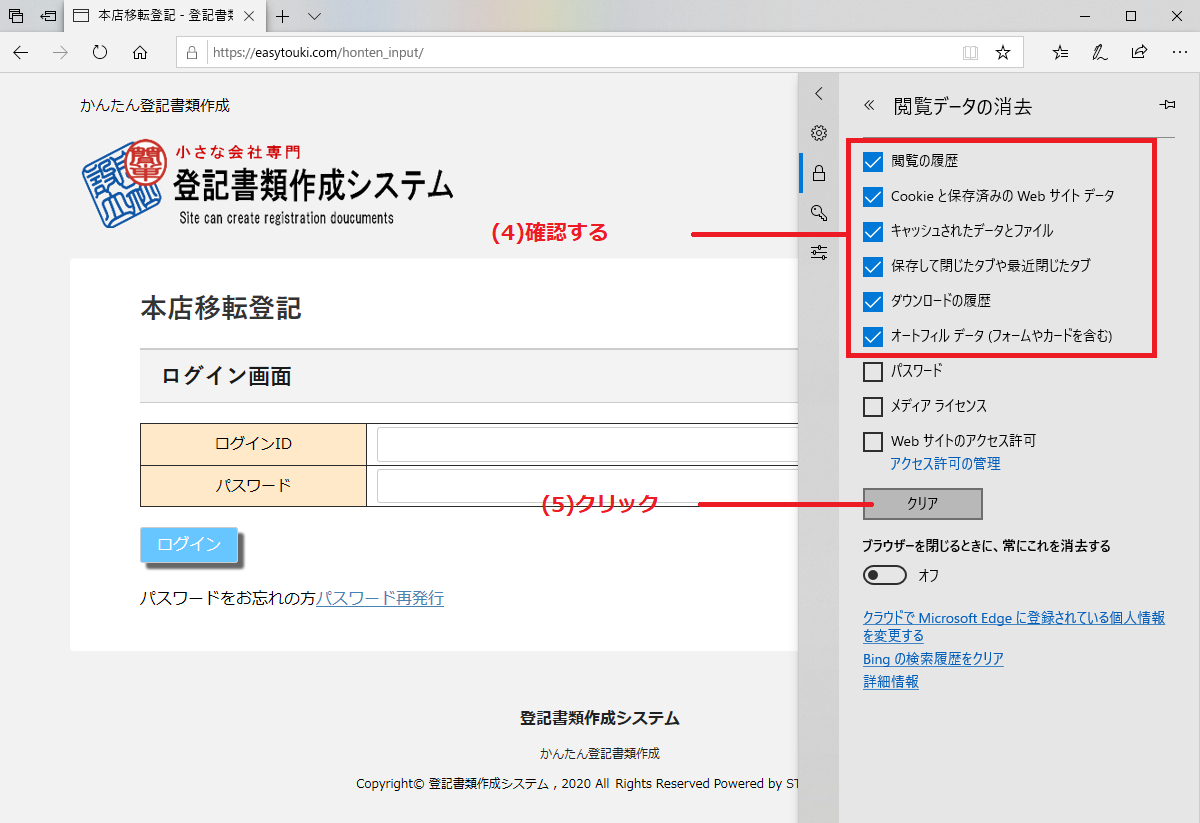Go to the home page icon
This screenshot has height=823, width=1200.
(140, 52)
